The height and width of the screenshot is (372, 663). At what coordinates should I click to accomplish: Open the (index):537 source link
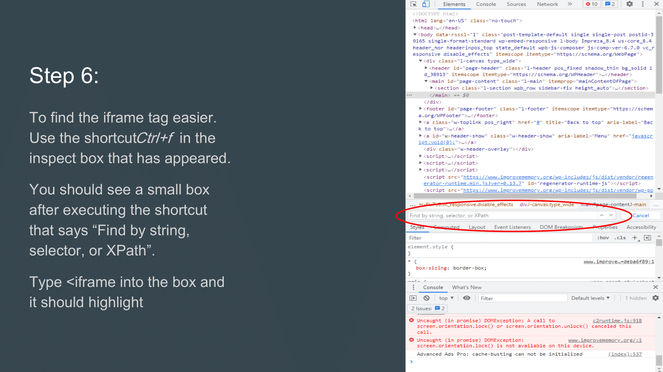click(625, 354)
